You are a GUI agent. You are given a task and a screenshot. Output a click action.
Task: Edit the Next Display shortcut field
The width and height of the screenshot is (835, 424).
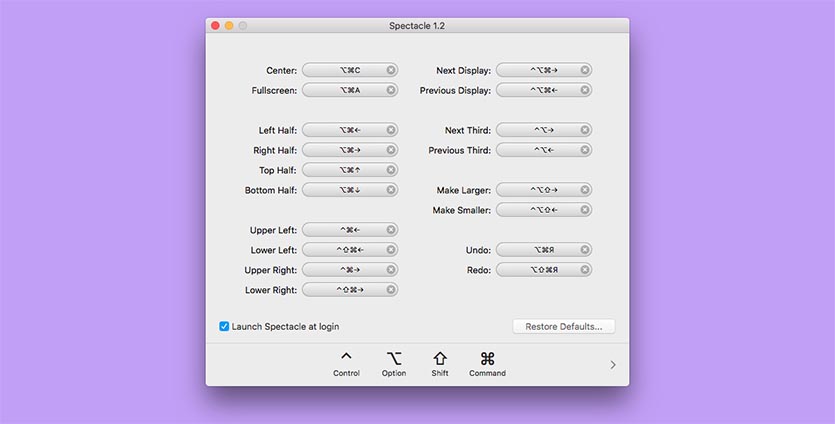[x=544, y=70]
